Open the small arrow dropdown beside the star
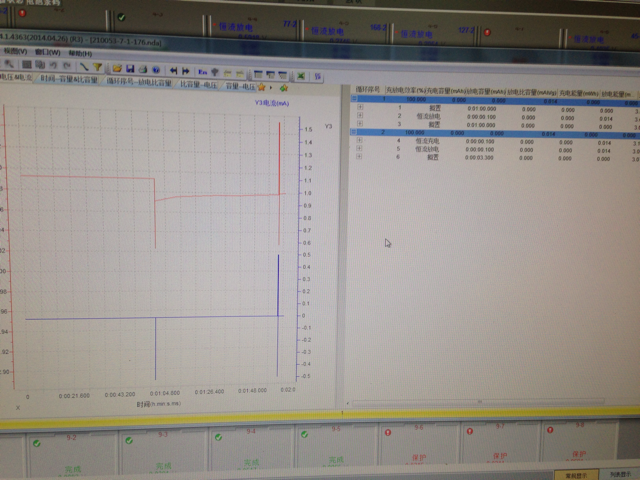Viewport: 640px width, 480px height. click(x=271, y=87)
